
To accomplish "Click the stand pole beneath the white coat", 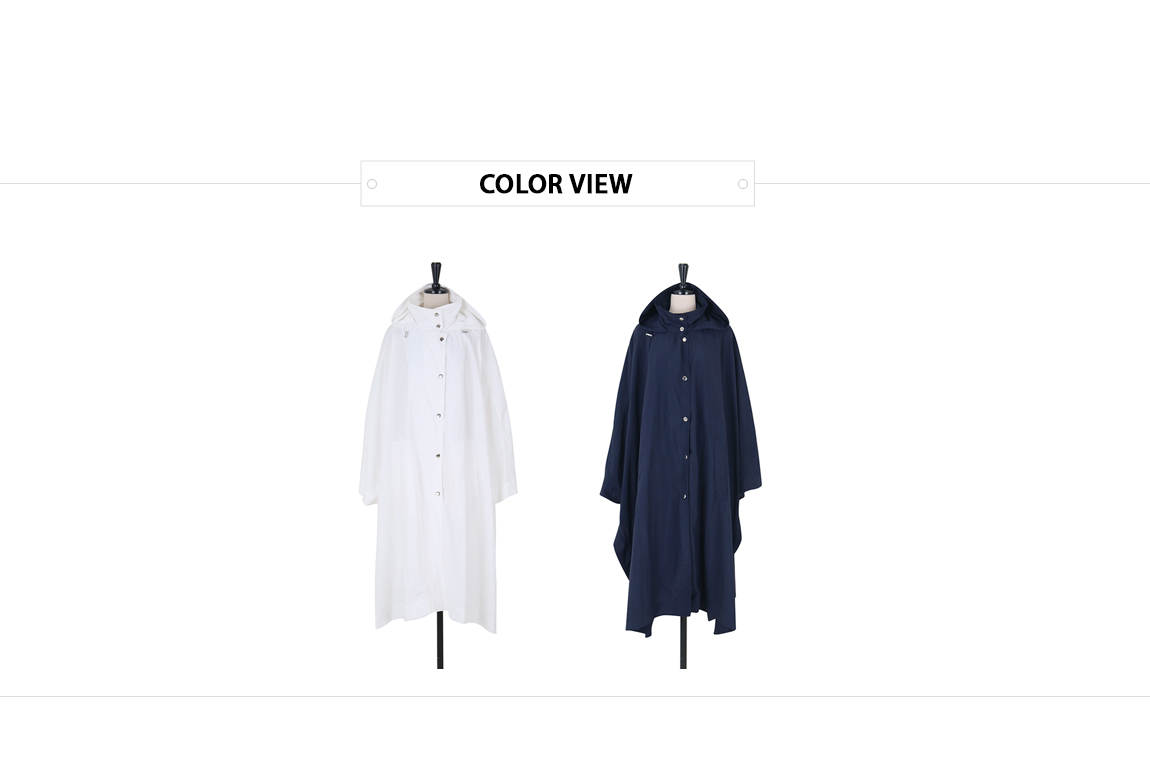I will pos(440,640).
